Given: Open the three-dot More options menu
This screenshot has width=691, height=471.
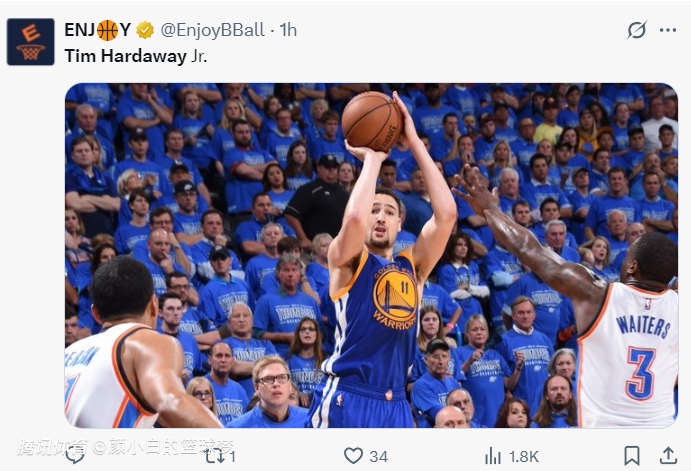Looking at the screenshot, I should [x=667, y=30].
